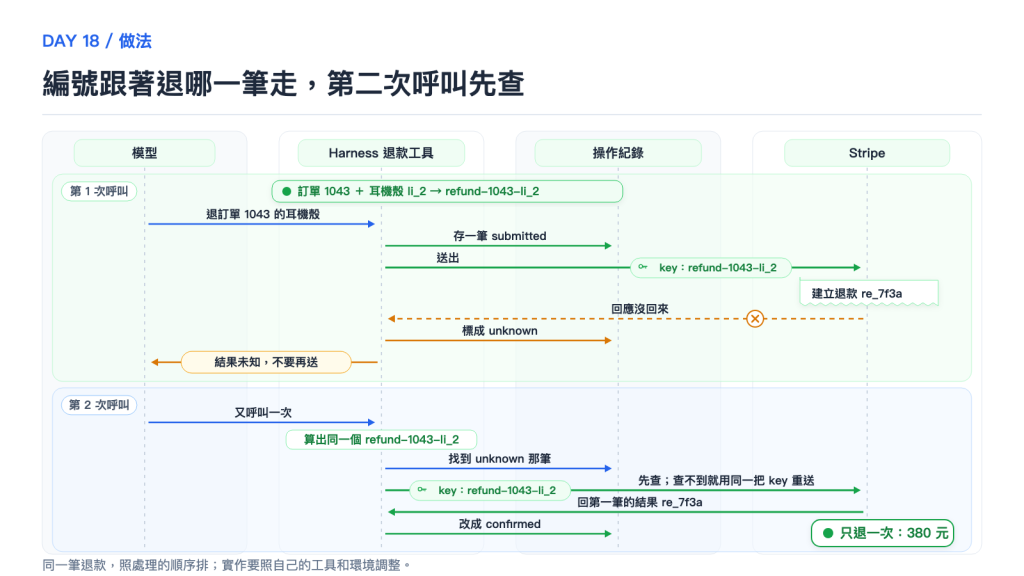Screen dimensions: 1024x576
Task: Click the 第 1 次呼叫 label
Action: point(99,191)
